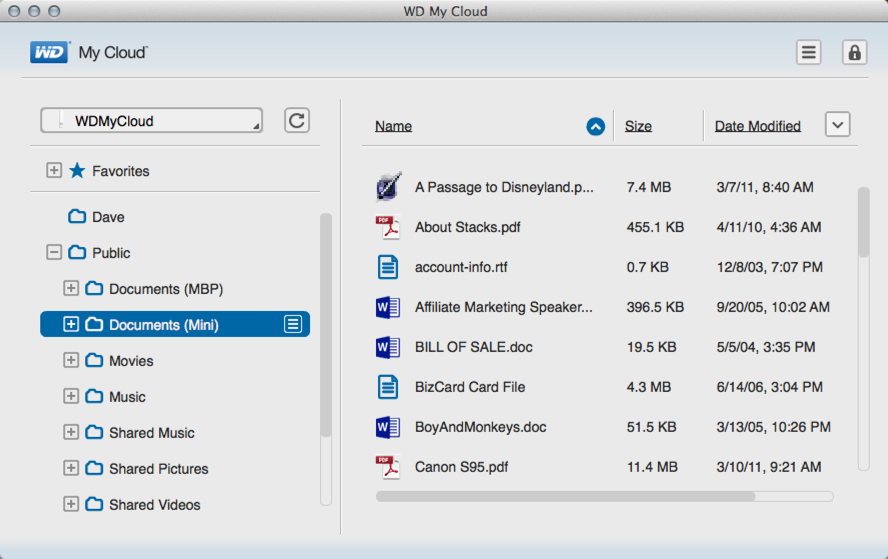Viewport: 888px width, 559px height.
Task: Click the date '3/7/11, 8:40 AM'
Action: coord(765,187)
